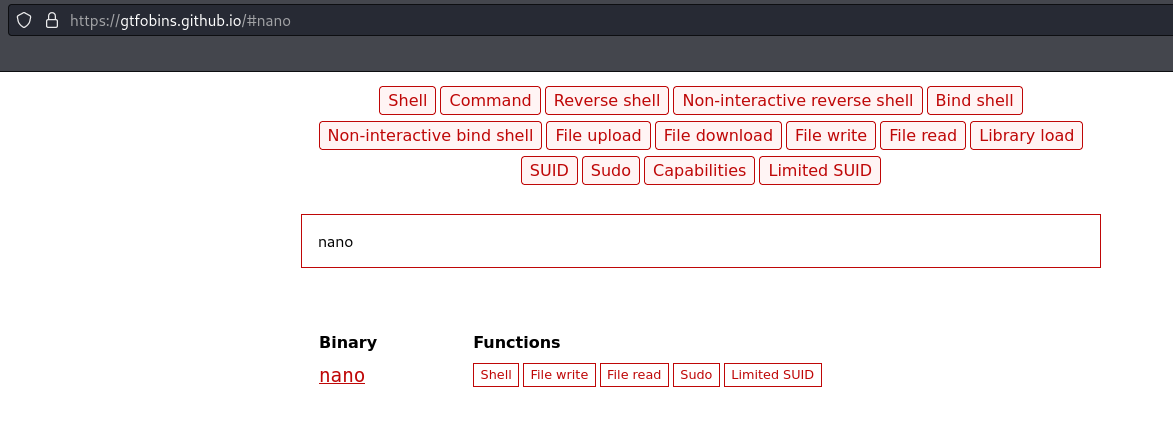Click the gtfobins URL address bar
Image resolution: width=1173 pixels, height=426 pixels.
click(x=590, y=20)
